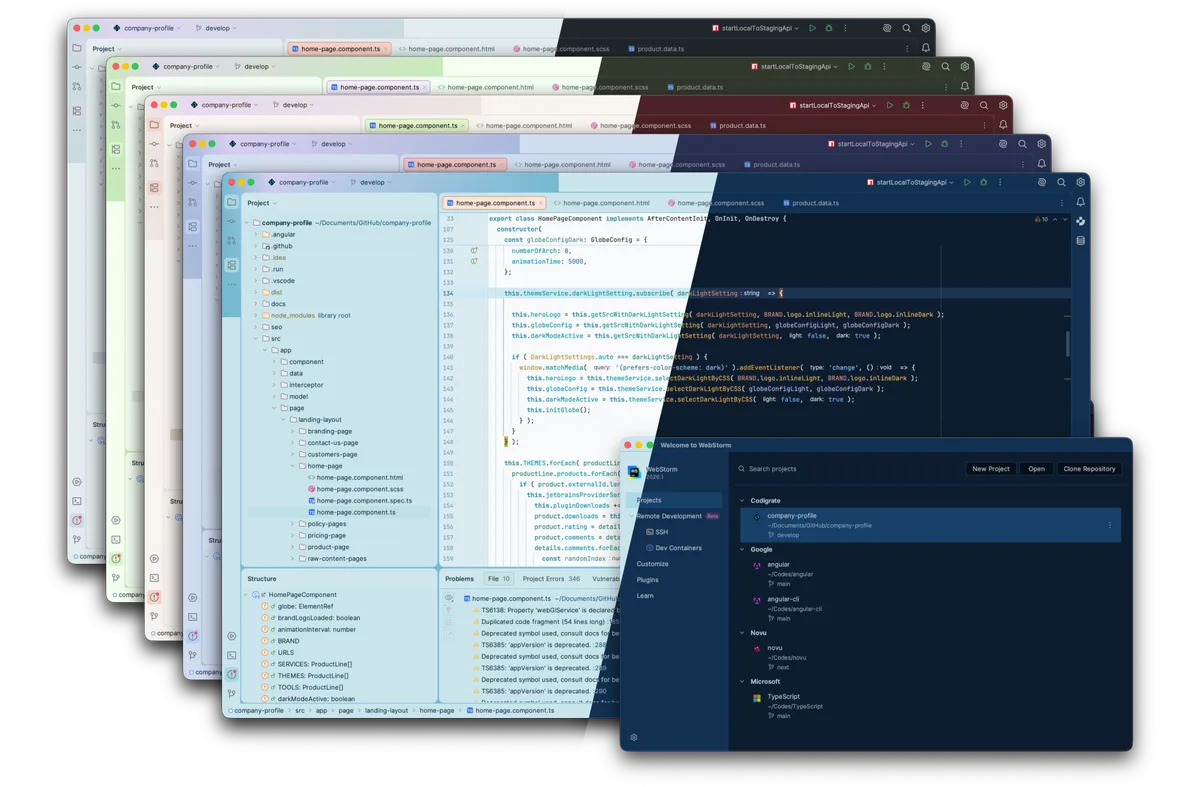Open the editor tabs options menu in the front IDE window

1062,203
